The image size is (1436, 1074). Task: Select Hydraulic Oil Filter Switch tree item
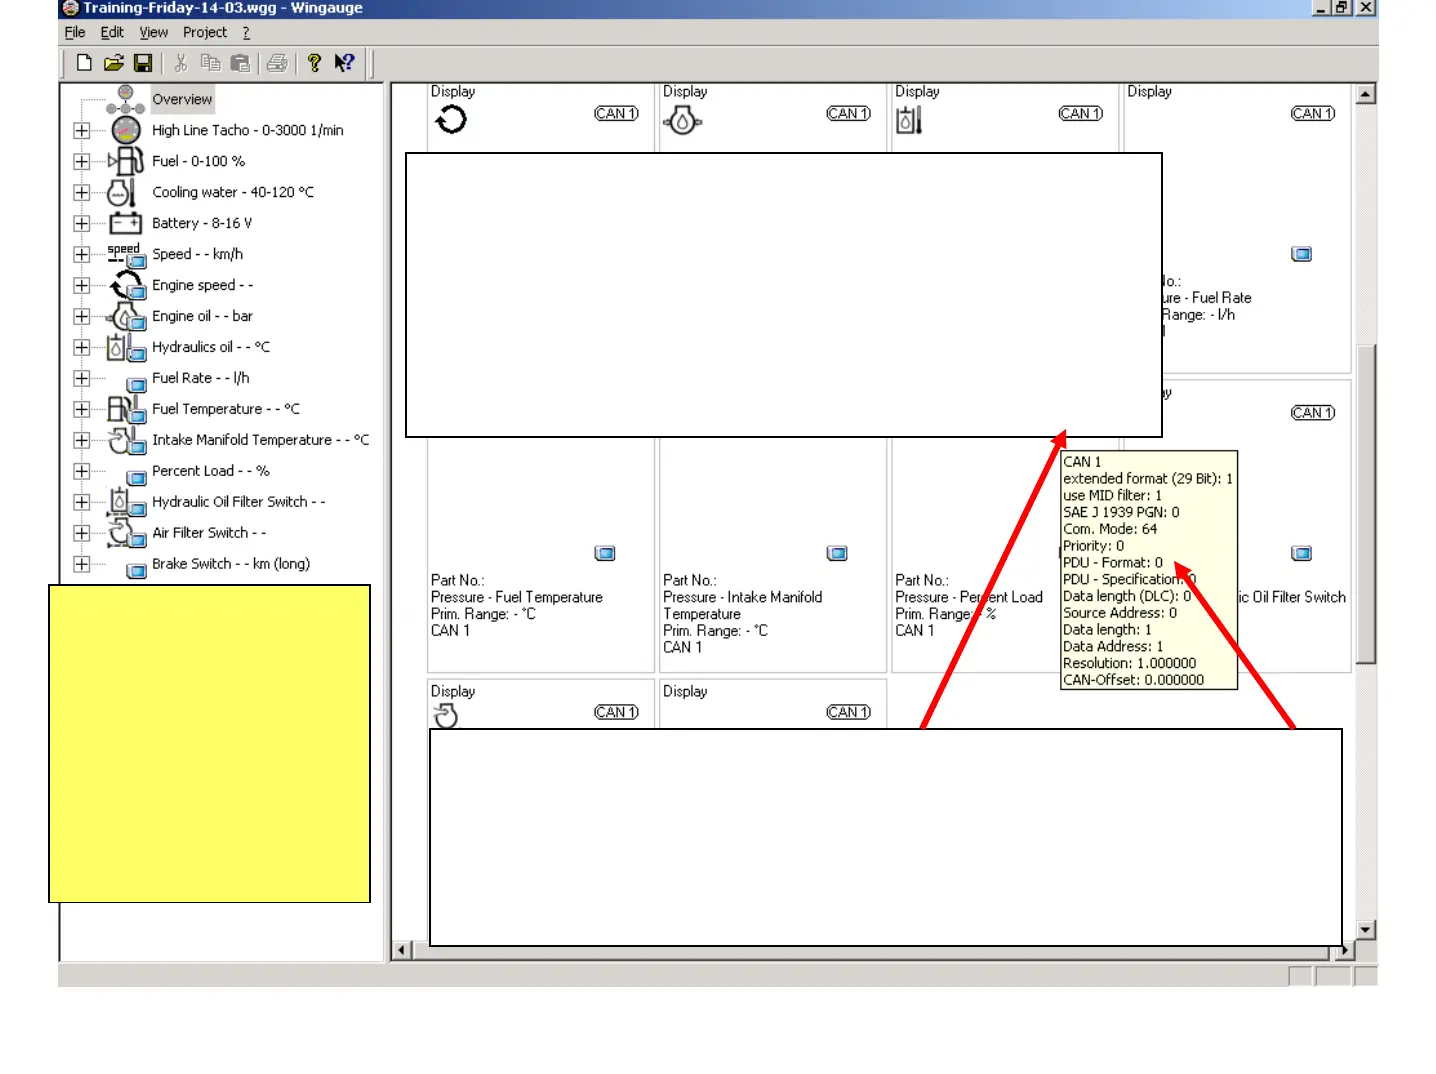click(238, 502)
